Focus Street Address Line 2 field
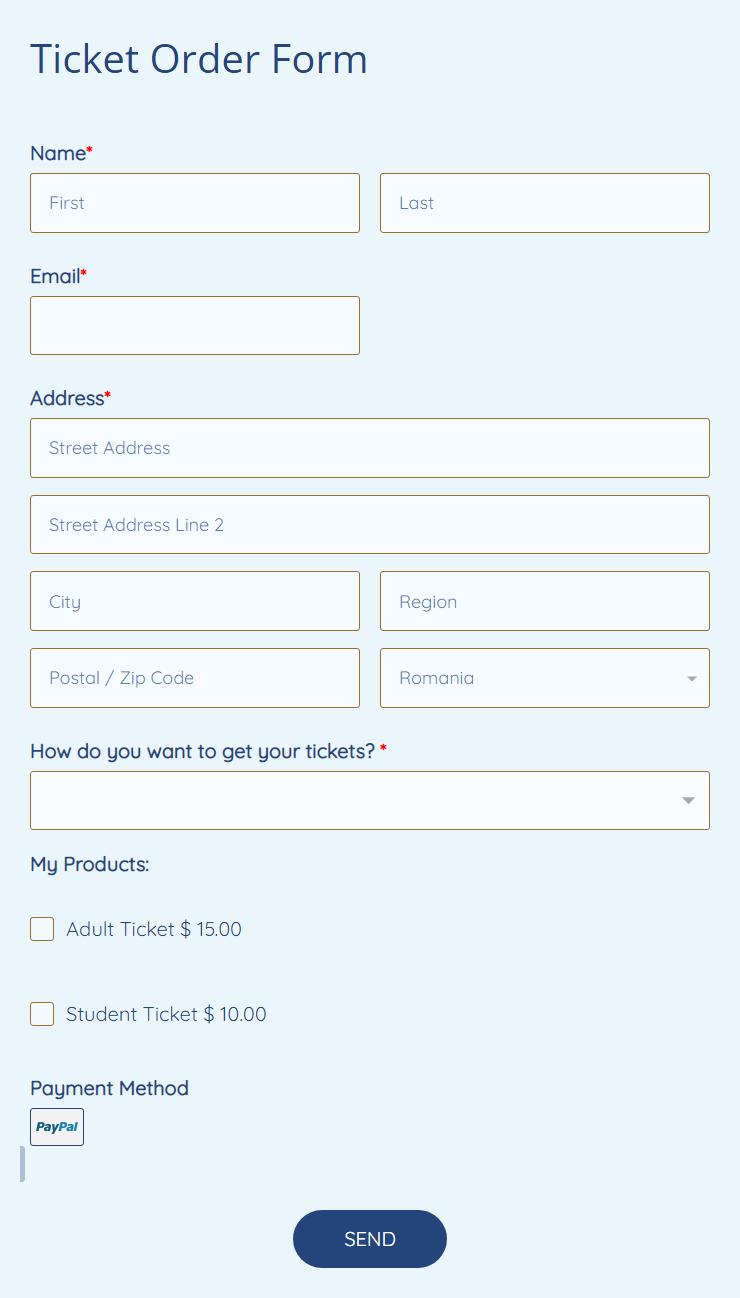Screen dimensions: 740x1298 pos(370,525)
